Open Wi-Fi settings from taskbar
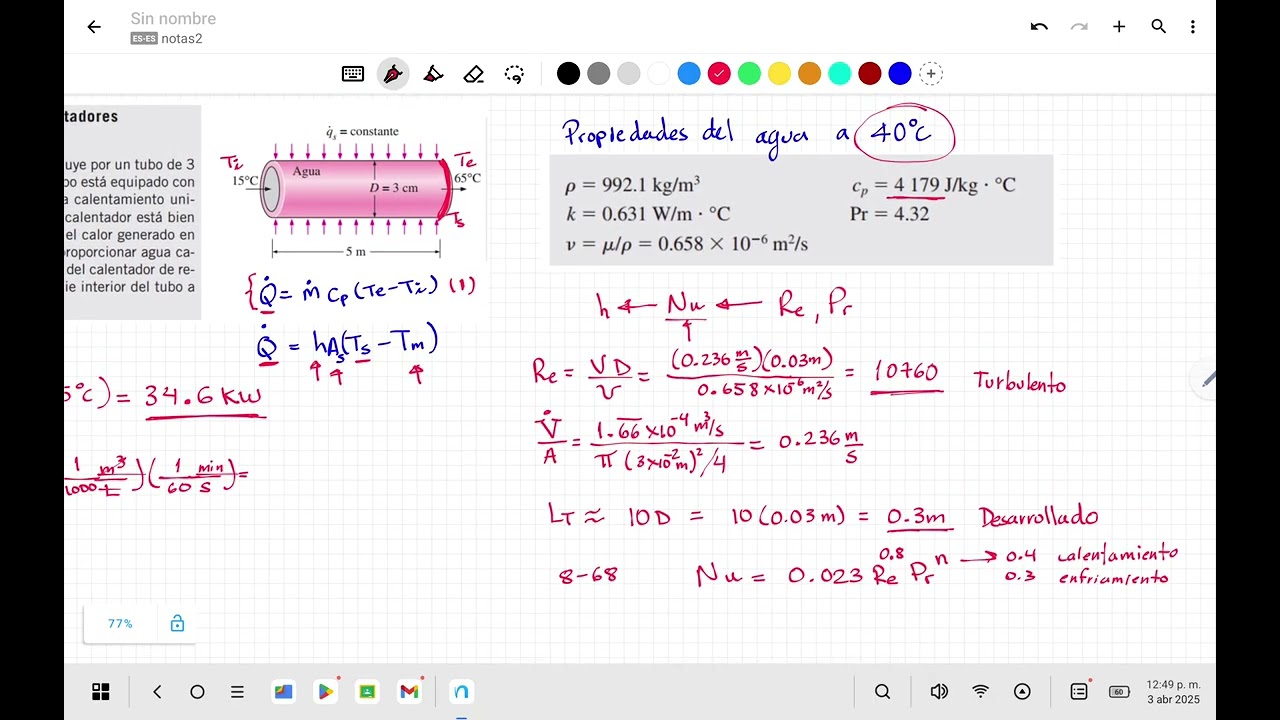The width and height of the screenshot is (1280, 720). coord(981,692)
